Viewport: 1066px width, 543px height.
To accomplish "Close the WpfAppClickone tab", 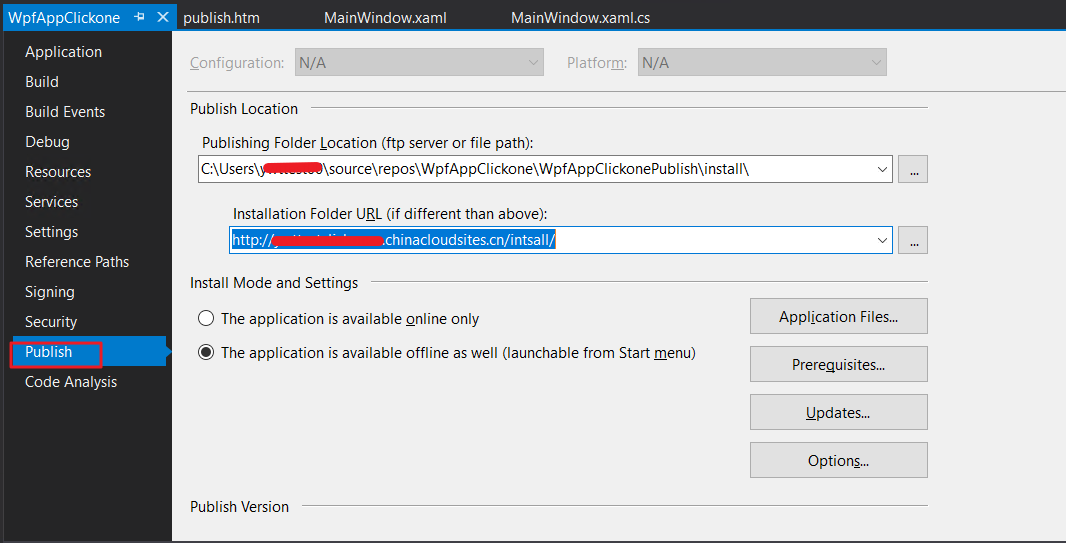I will 162,18.
